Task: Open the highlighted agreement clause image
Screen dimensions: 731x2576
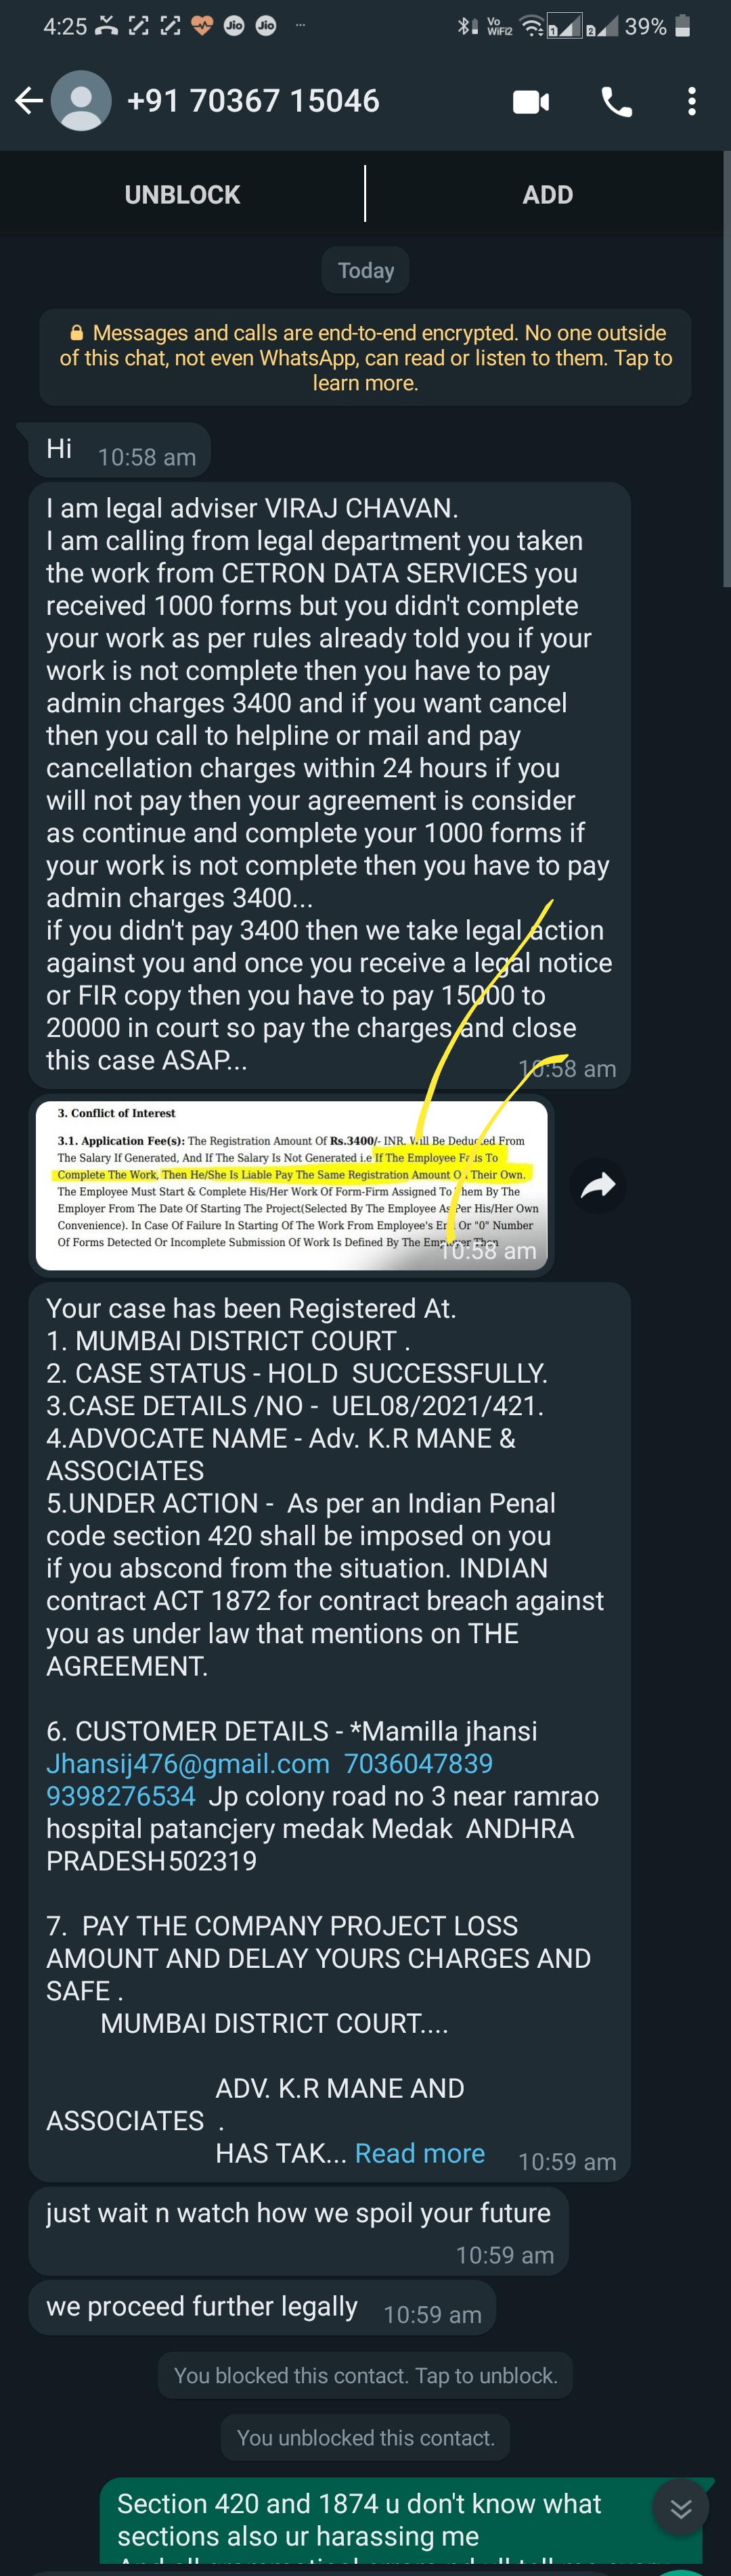Action: point(291,1186)
